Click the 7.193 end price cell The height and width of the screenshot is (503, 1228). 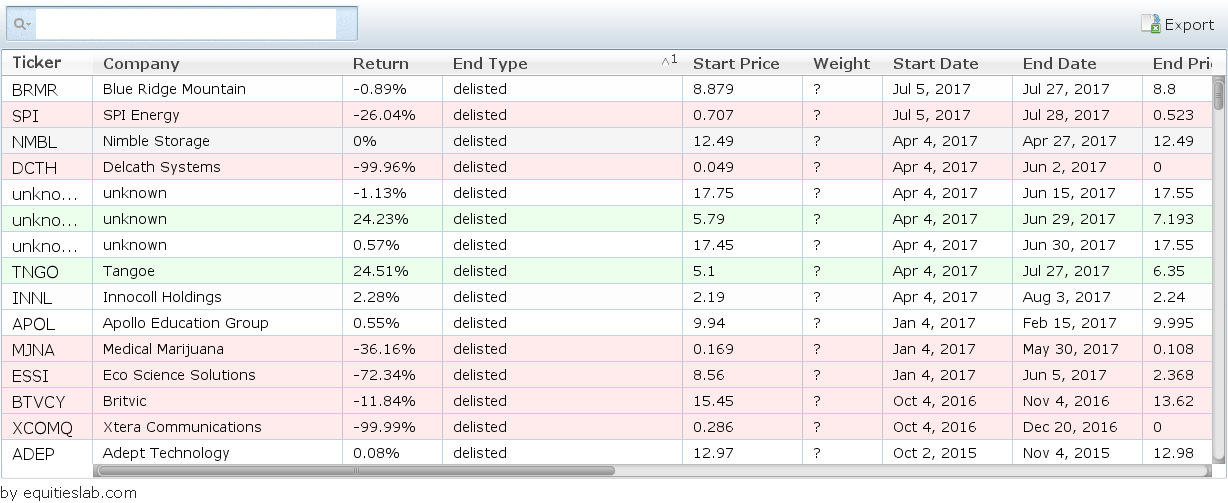1178,219
